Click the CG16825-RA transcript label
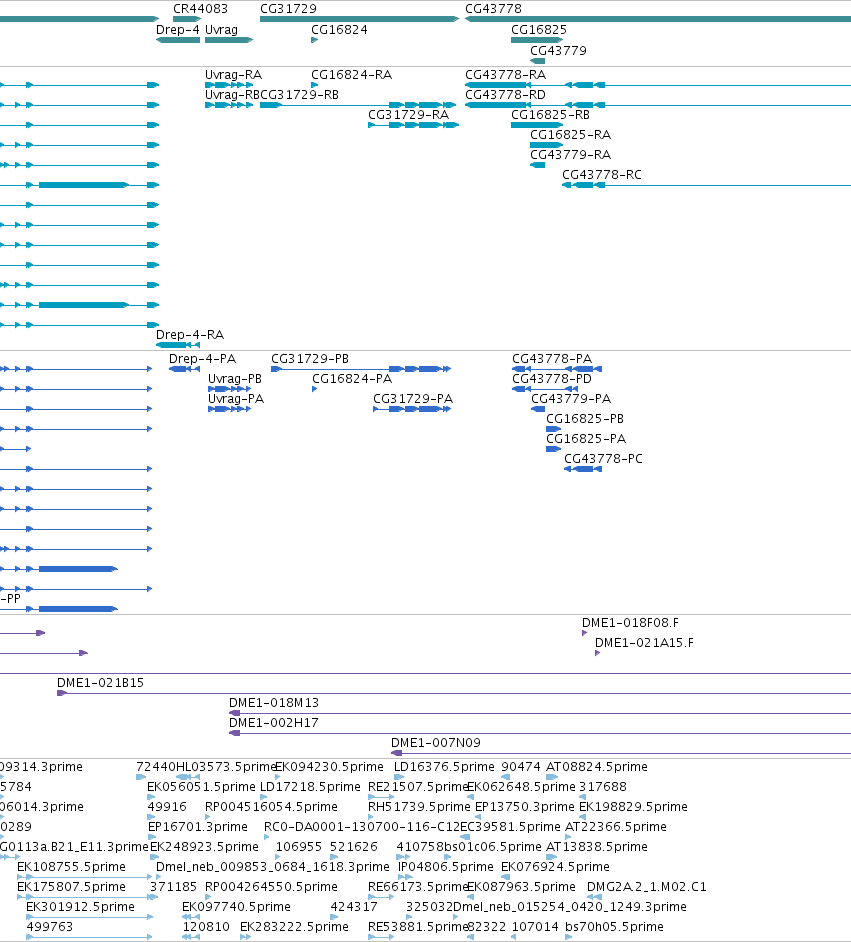The image size is (851, 942). pyautogui.click(x=571, y=135)
